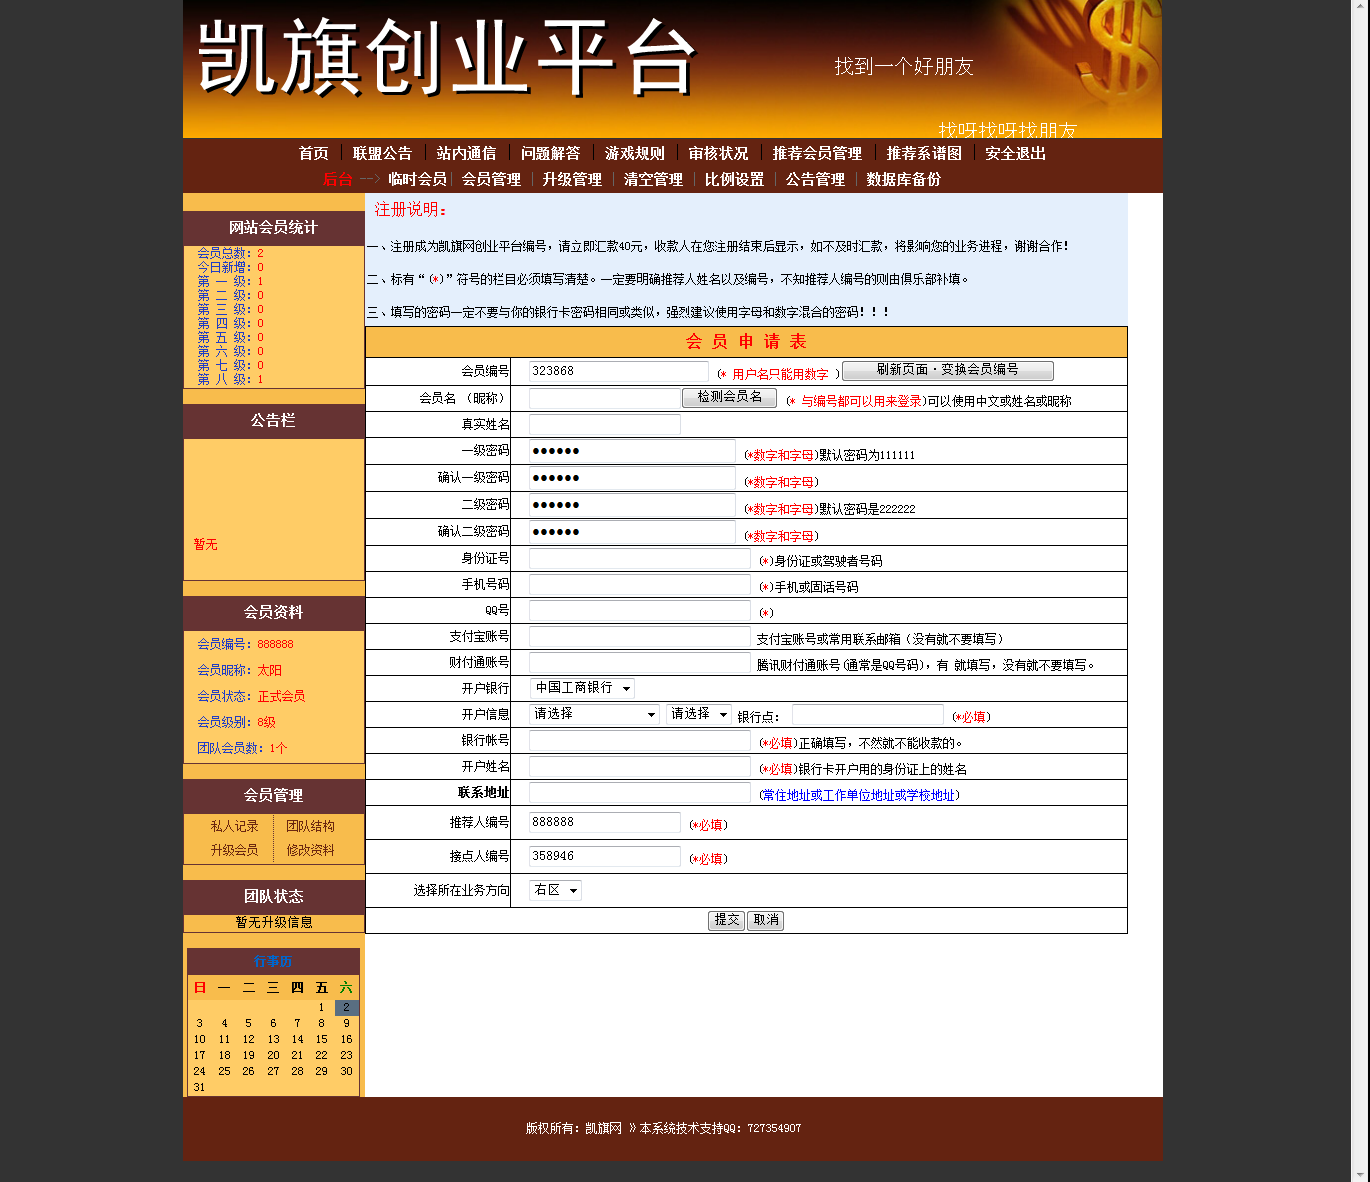Click the 检测会员名 check button
This screenshot has width=1370, height=1182.
coord(729,397)
